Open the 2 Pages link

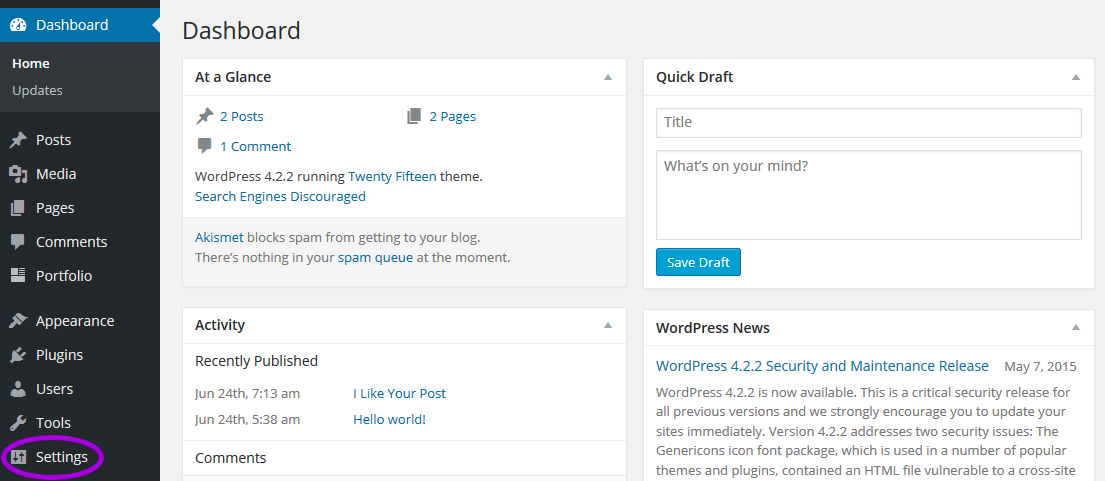point(452,116)
